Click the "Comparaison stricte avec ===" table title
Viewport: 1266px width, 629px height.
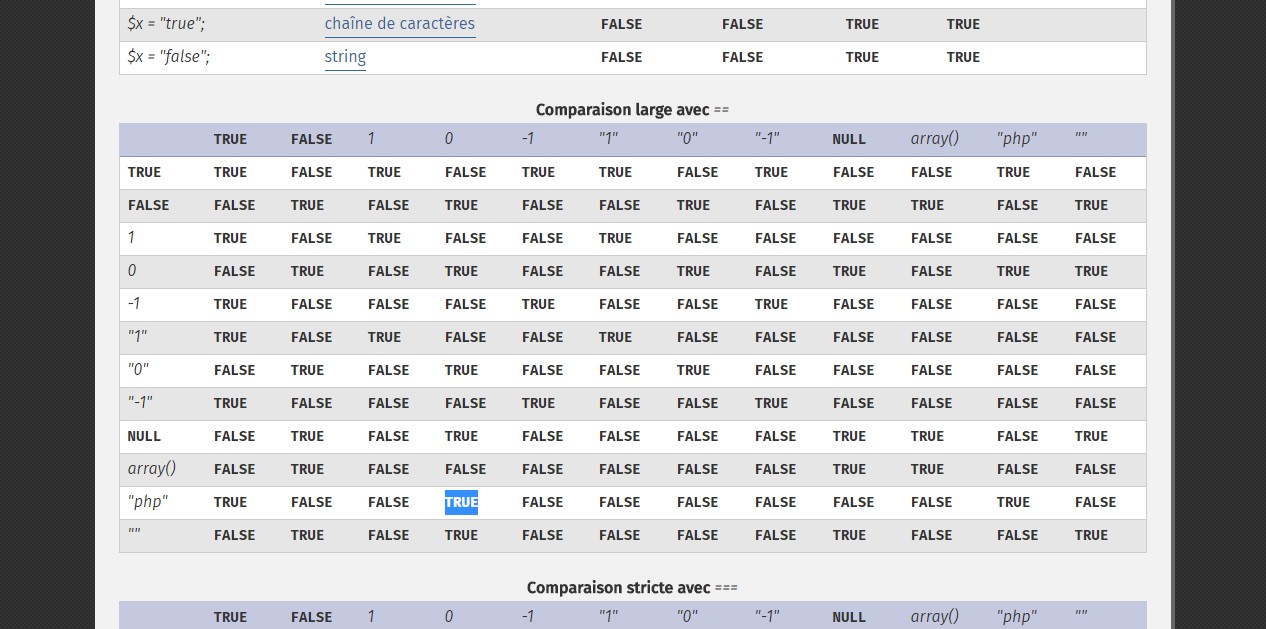tap(632, 588)
